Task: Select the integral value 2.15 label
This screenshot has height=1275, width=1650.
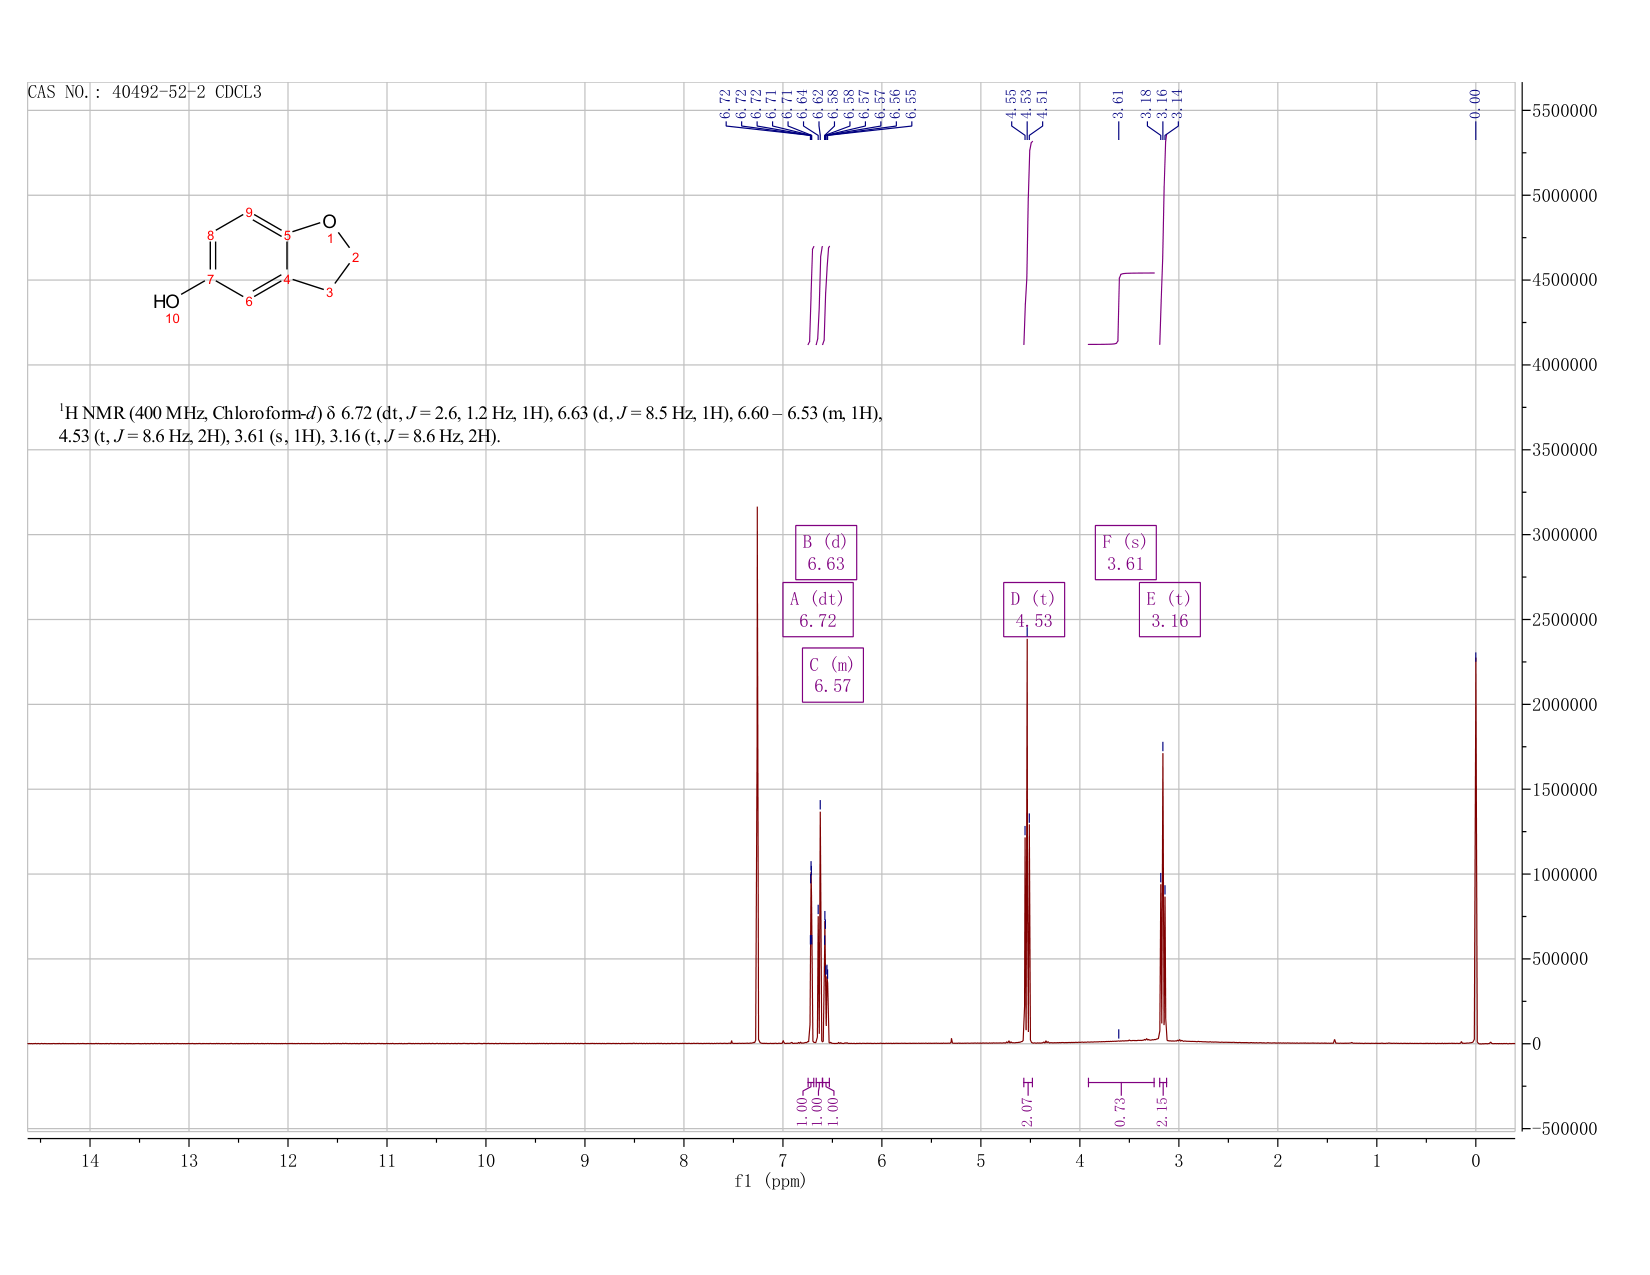Action: (x=1162, y=1110)
